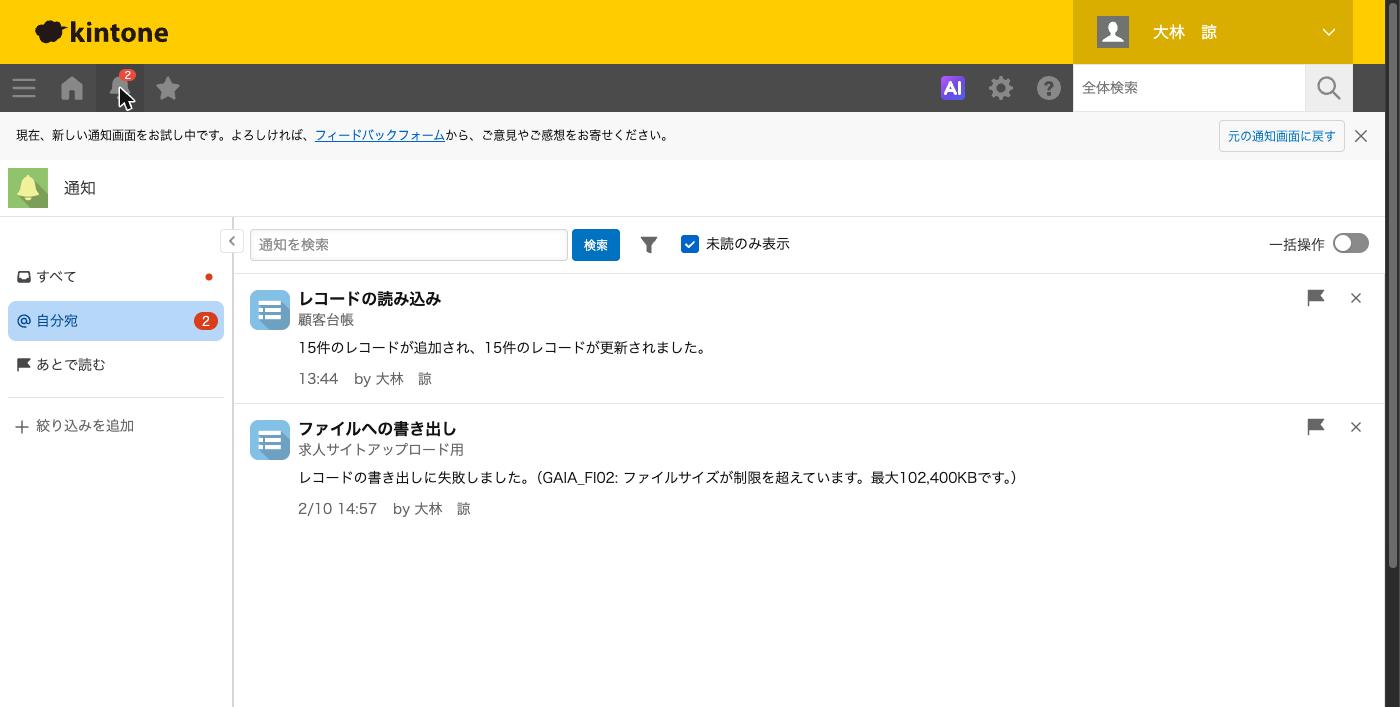Click the 13:44 timestamp
Viewport: 1400px width, 707px height.
[x=318, y=379]
